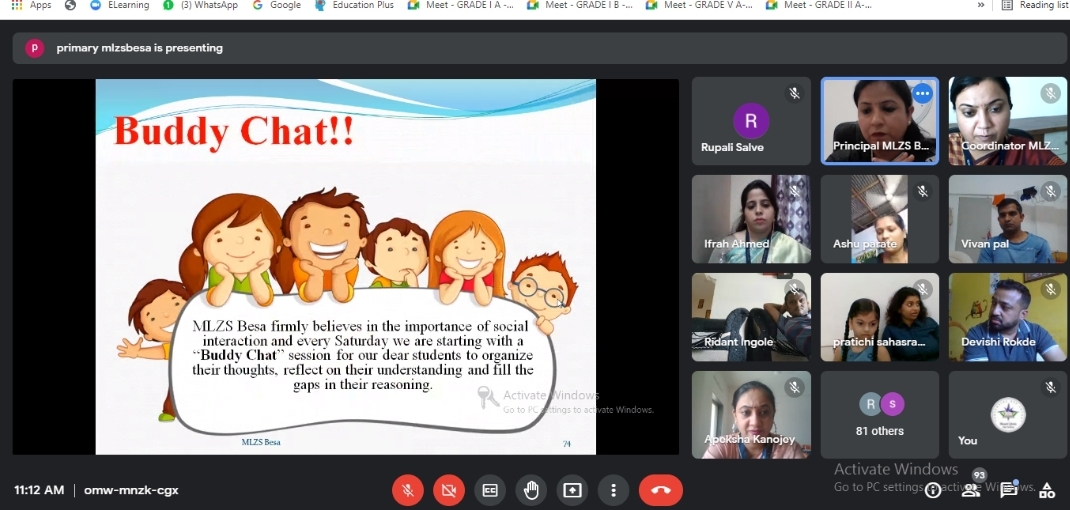Click the muted mic icon on your own tile

[1051, 388]
